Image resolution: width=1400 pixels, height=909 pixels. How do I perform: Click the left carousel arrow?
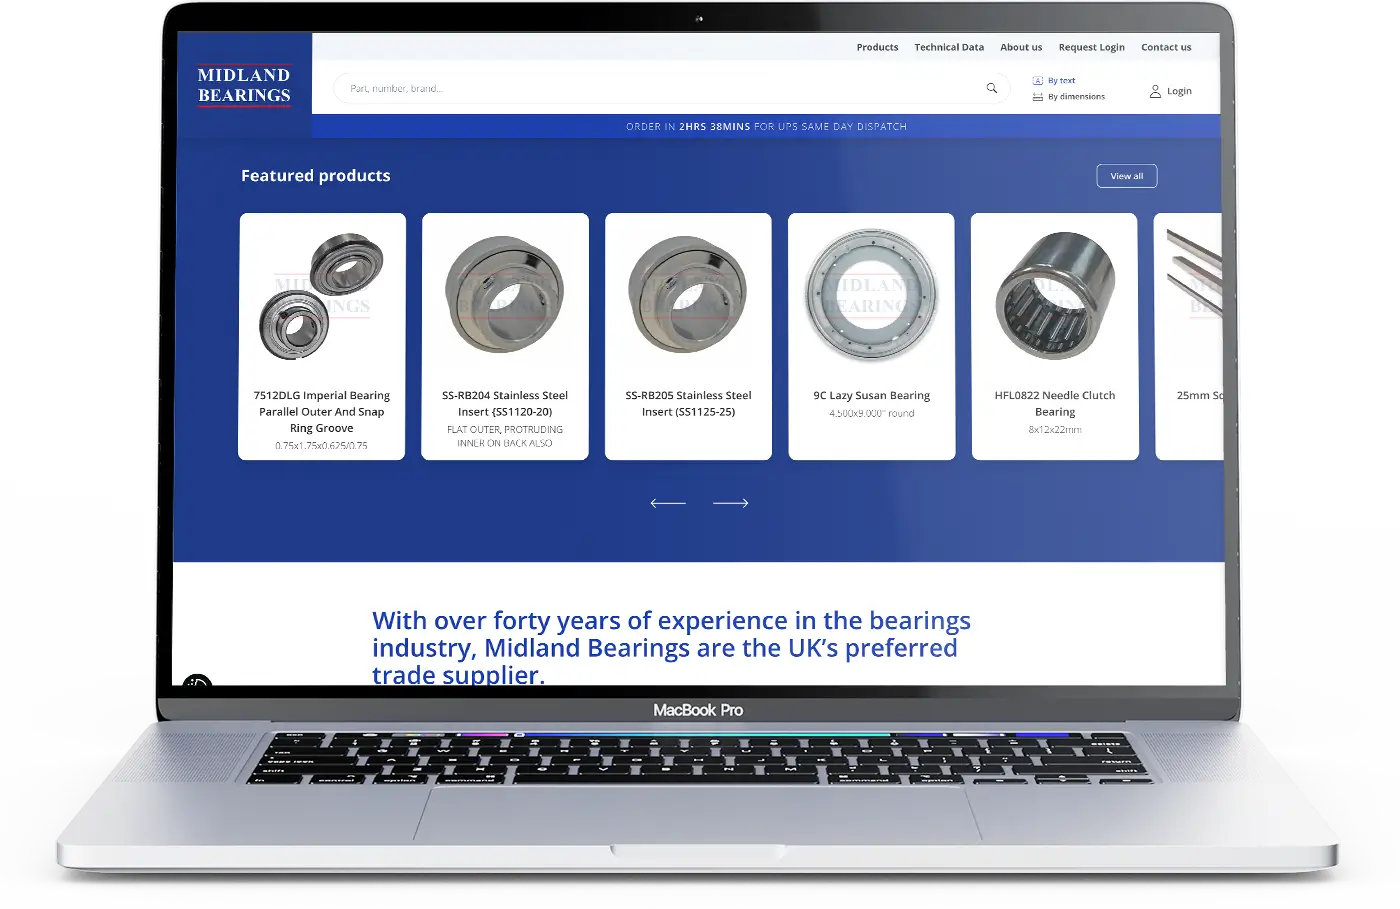tap(667, 503)
